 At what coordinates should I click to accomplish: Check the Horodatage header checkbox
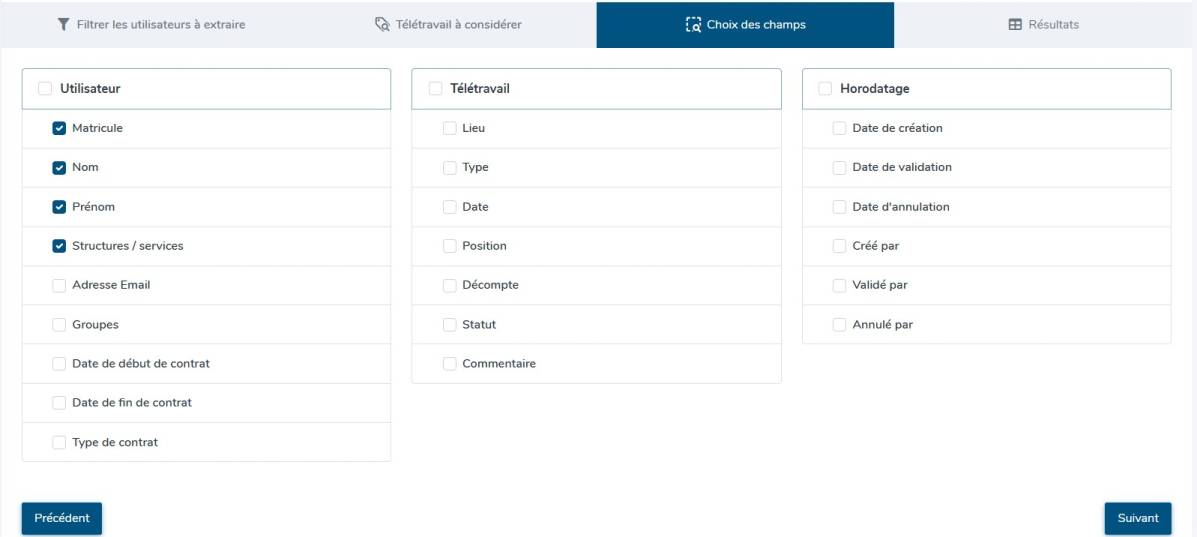tap(825, 89)
